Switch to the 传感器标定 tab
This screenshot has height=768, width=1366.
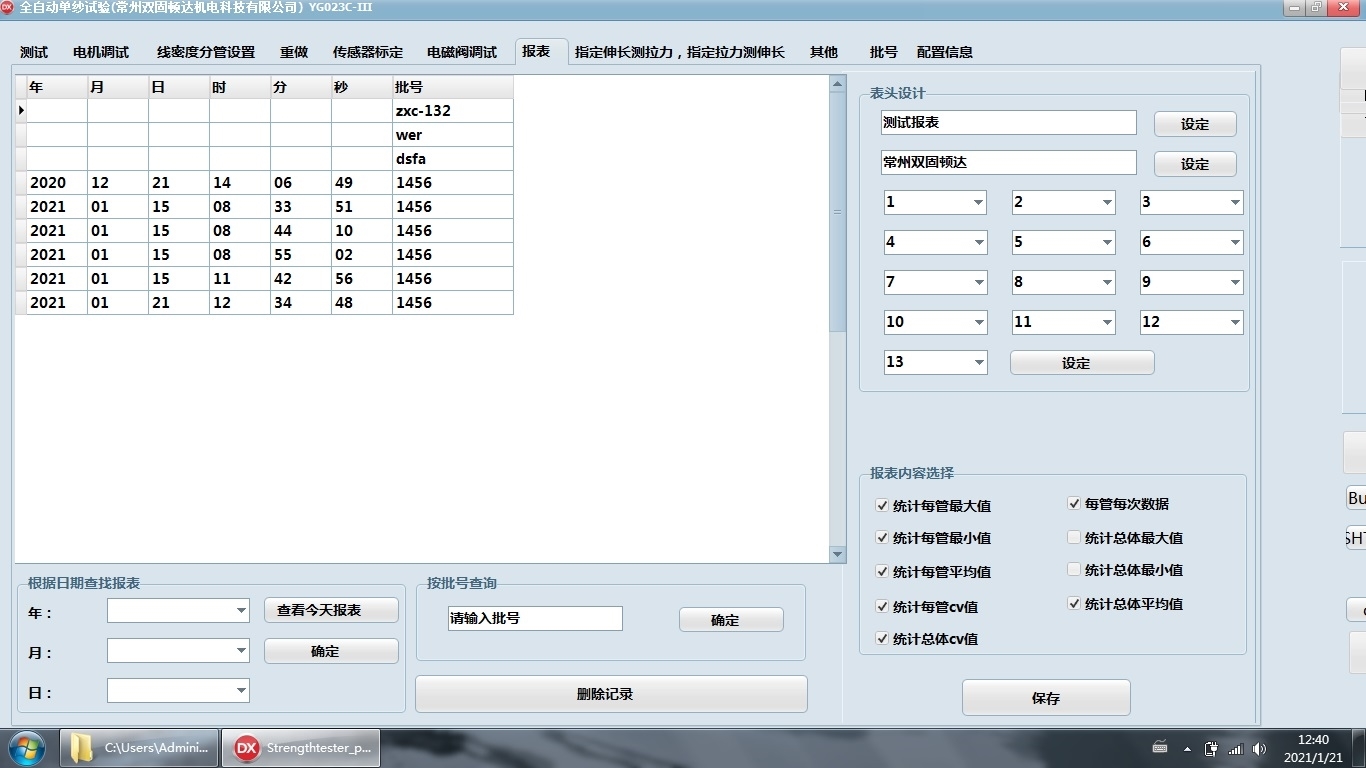[x=367, y=52]
